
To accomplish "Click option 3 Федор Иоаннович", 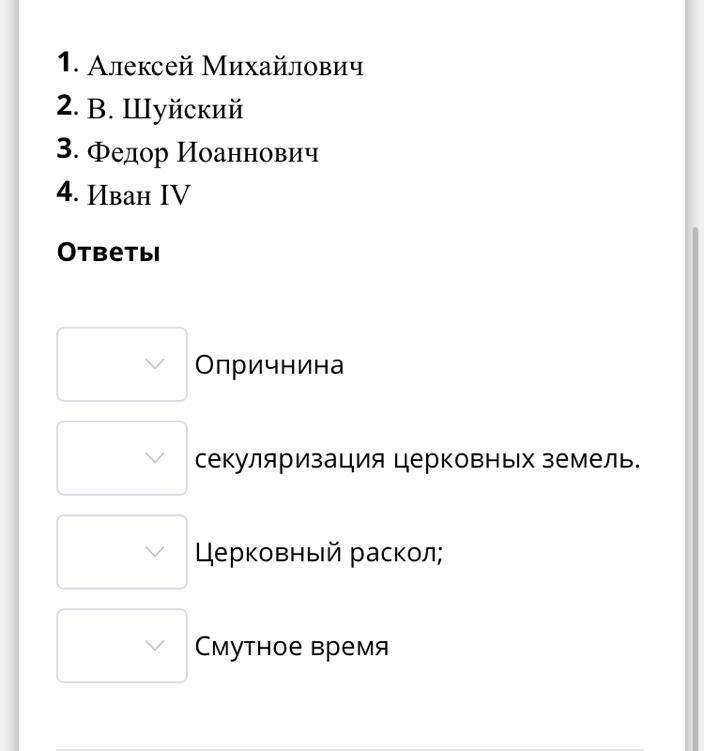I will tap(203, 152).
